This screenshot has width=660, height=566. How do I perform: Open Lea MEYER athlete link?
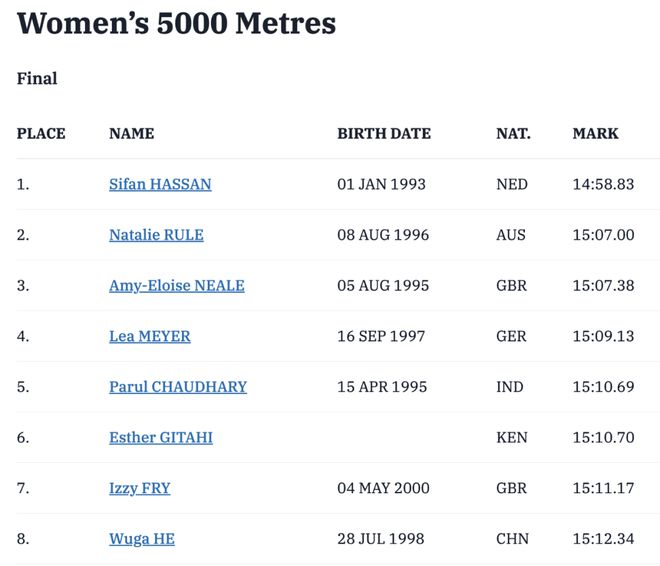(x=149, y=336)
